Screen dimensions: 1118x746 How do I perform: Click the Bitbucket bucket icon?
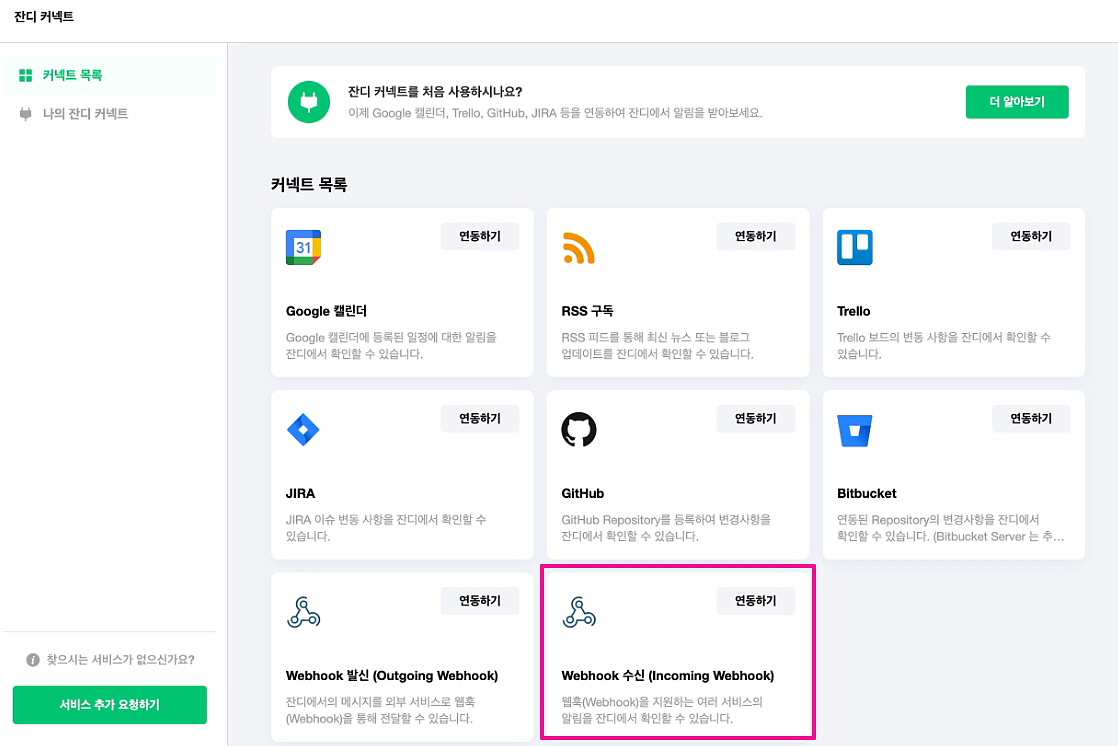coord(854,429)
